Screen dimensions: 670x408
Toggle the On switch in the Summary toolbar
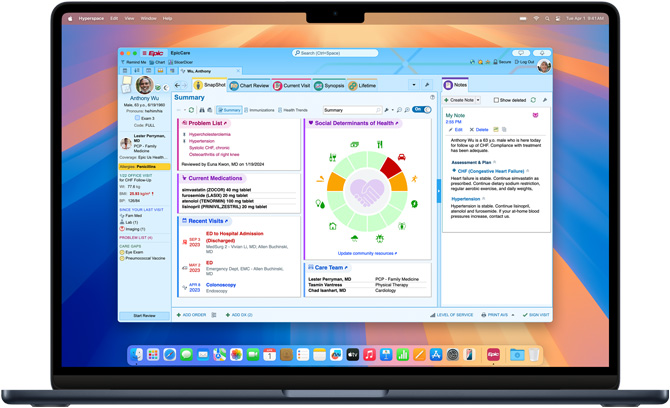point(422,110)
